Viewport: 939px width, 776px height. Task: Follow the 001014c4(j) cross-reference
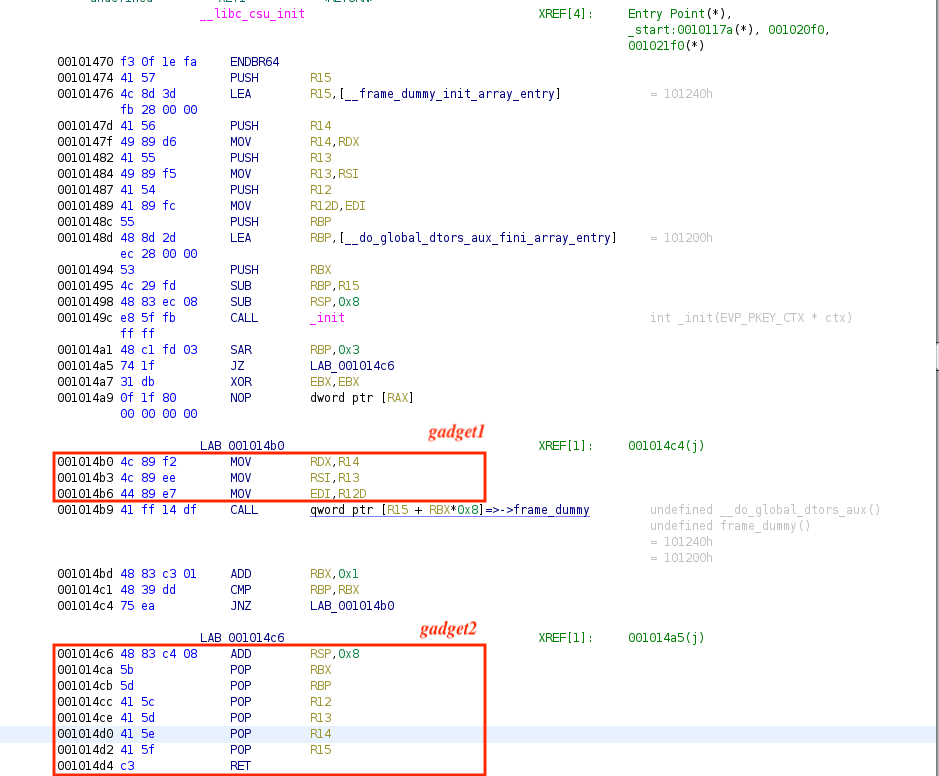tap(666, 446)
